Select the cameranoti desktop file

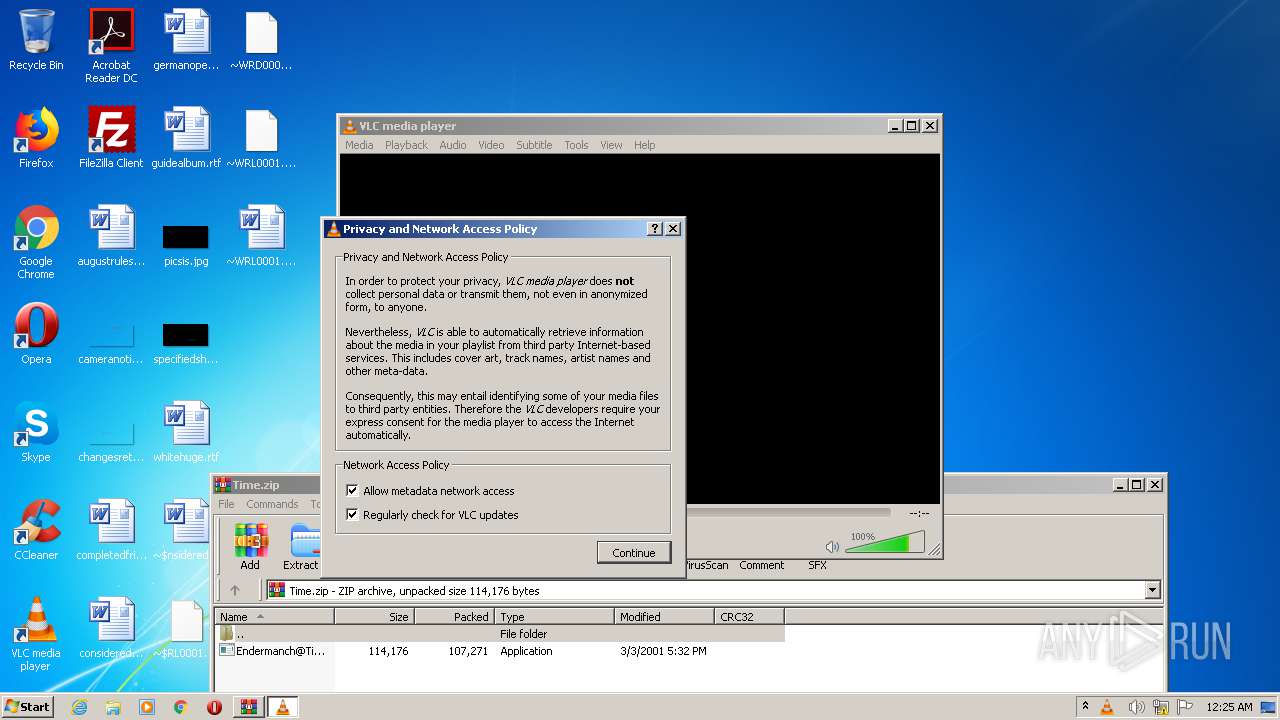pos(111,342)
